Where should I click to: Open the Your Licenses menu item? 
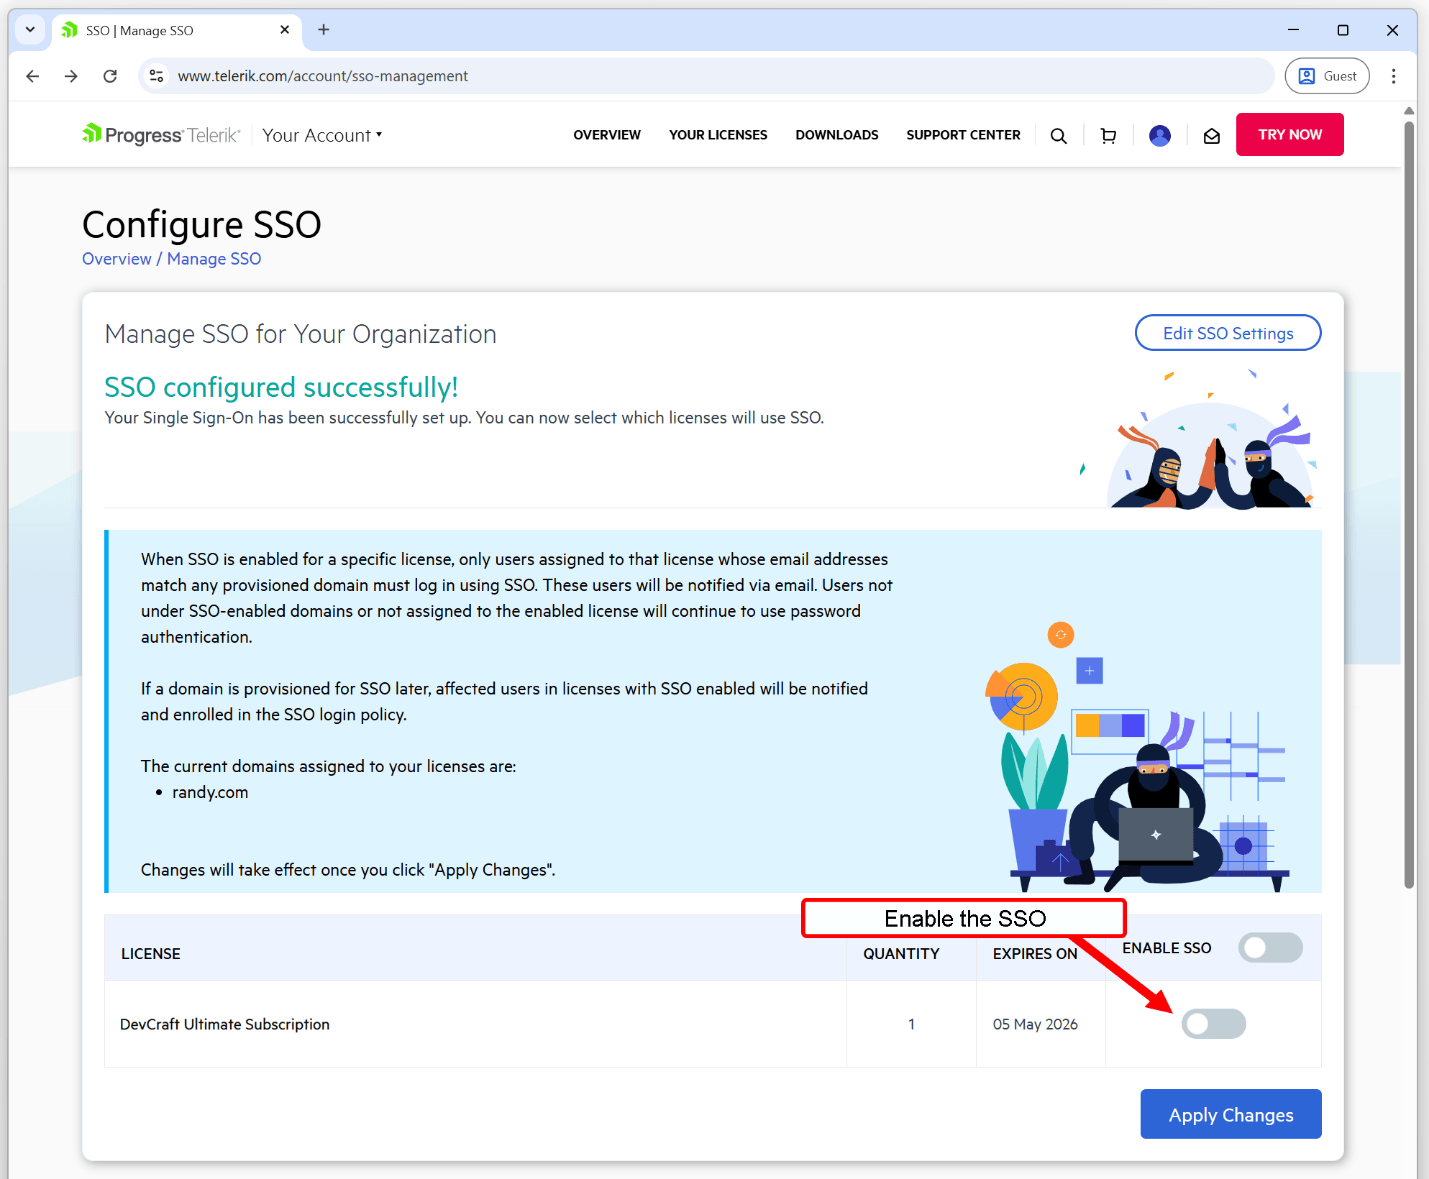(x=718, y=135)
